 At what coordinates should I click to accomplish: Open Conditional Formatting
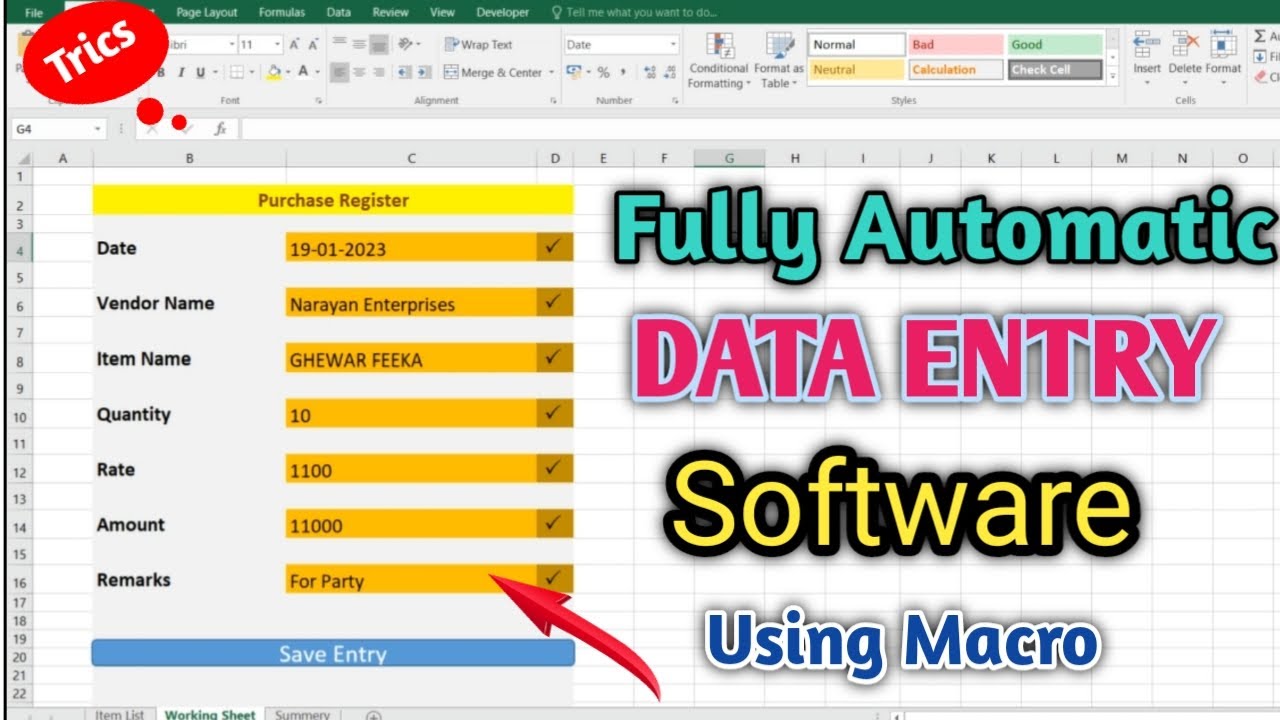pos(718,60)
